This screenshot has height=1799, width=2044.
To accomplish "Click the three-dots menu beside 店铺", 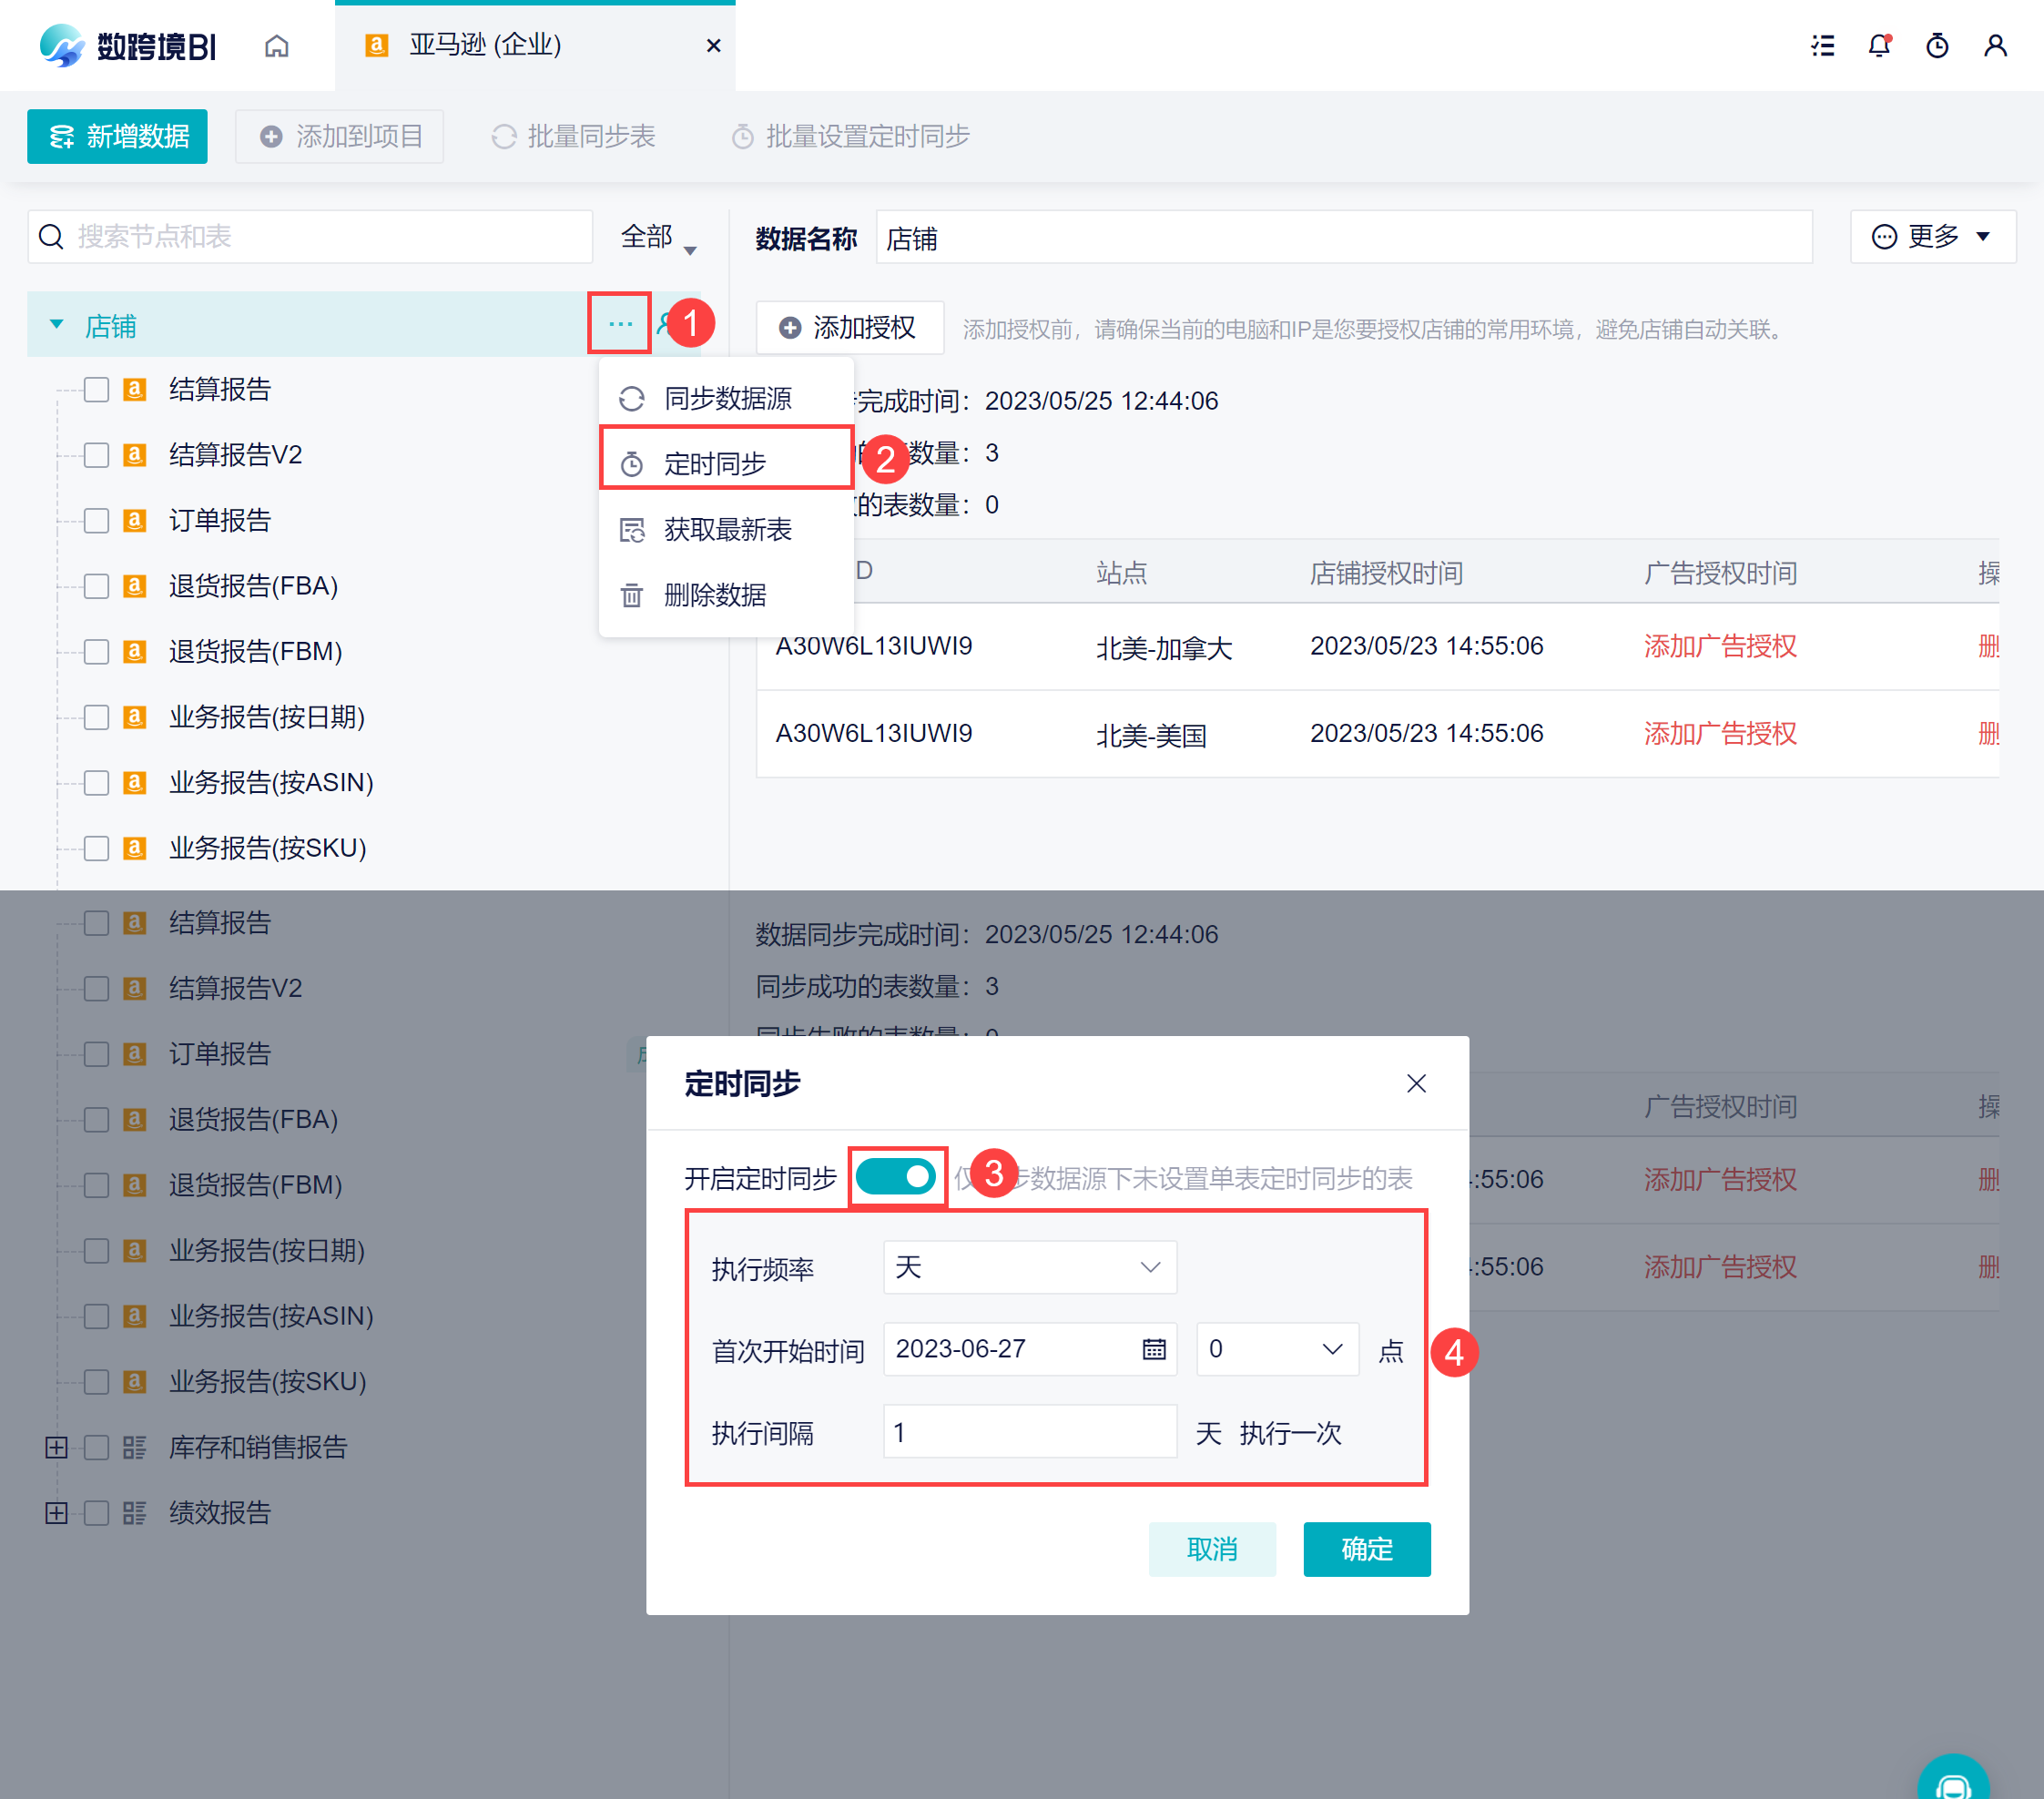I will (x=620, y=324).
